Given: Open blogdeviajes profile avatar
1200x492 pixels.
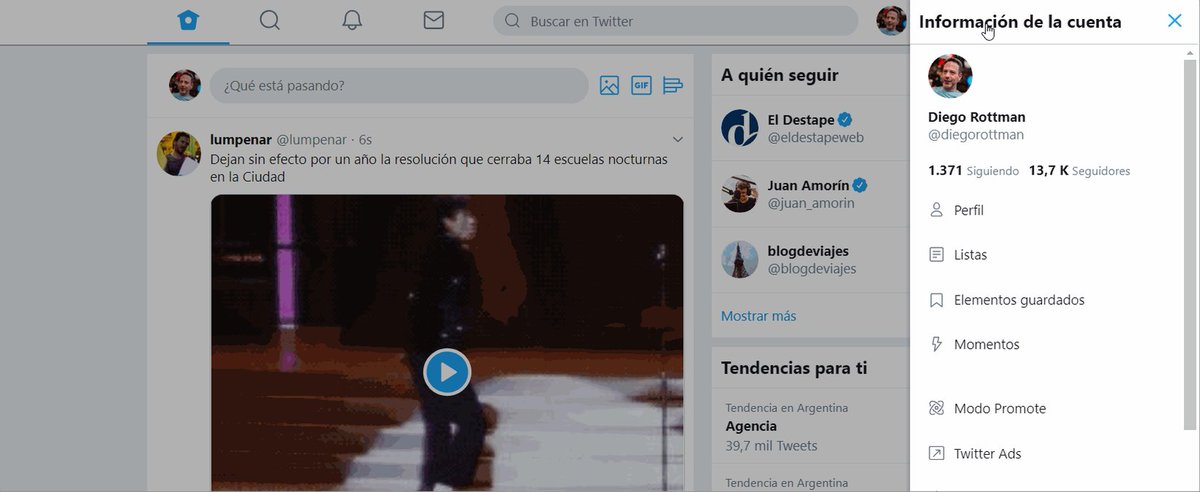Looking at the screenshot, I should point(740,259).
